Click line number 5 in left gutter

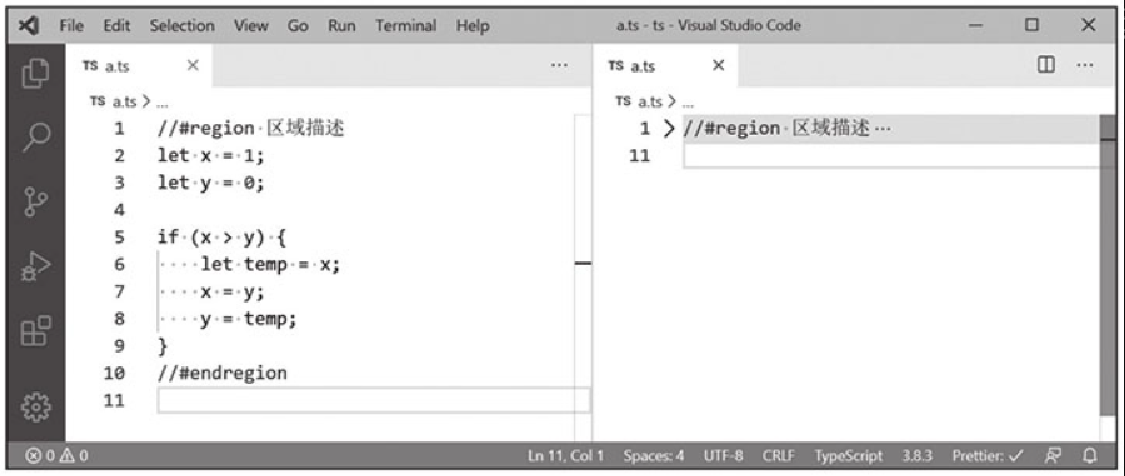(x=119, y=237)
